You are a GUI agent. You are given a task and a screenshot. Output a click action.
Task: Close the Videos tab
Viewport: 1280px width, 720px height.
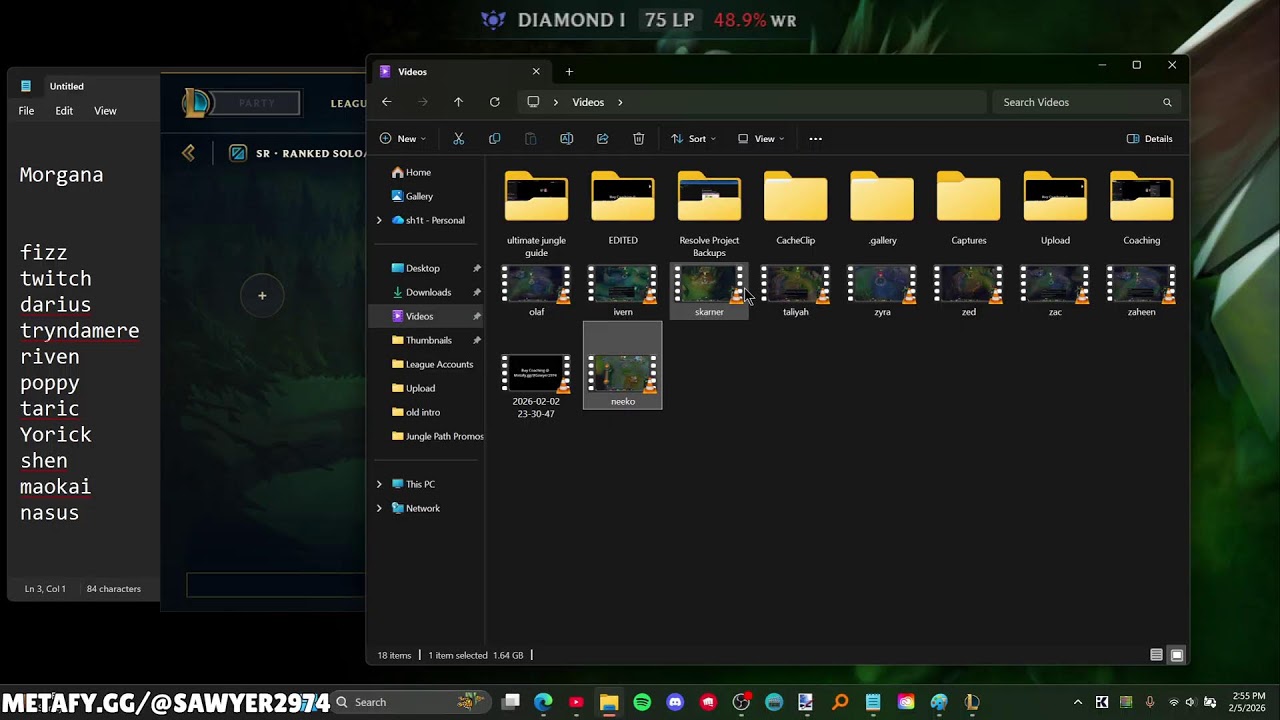coord(536,72)
